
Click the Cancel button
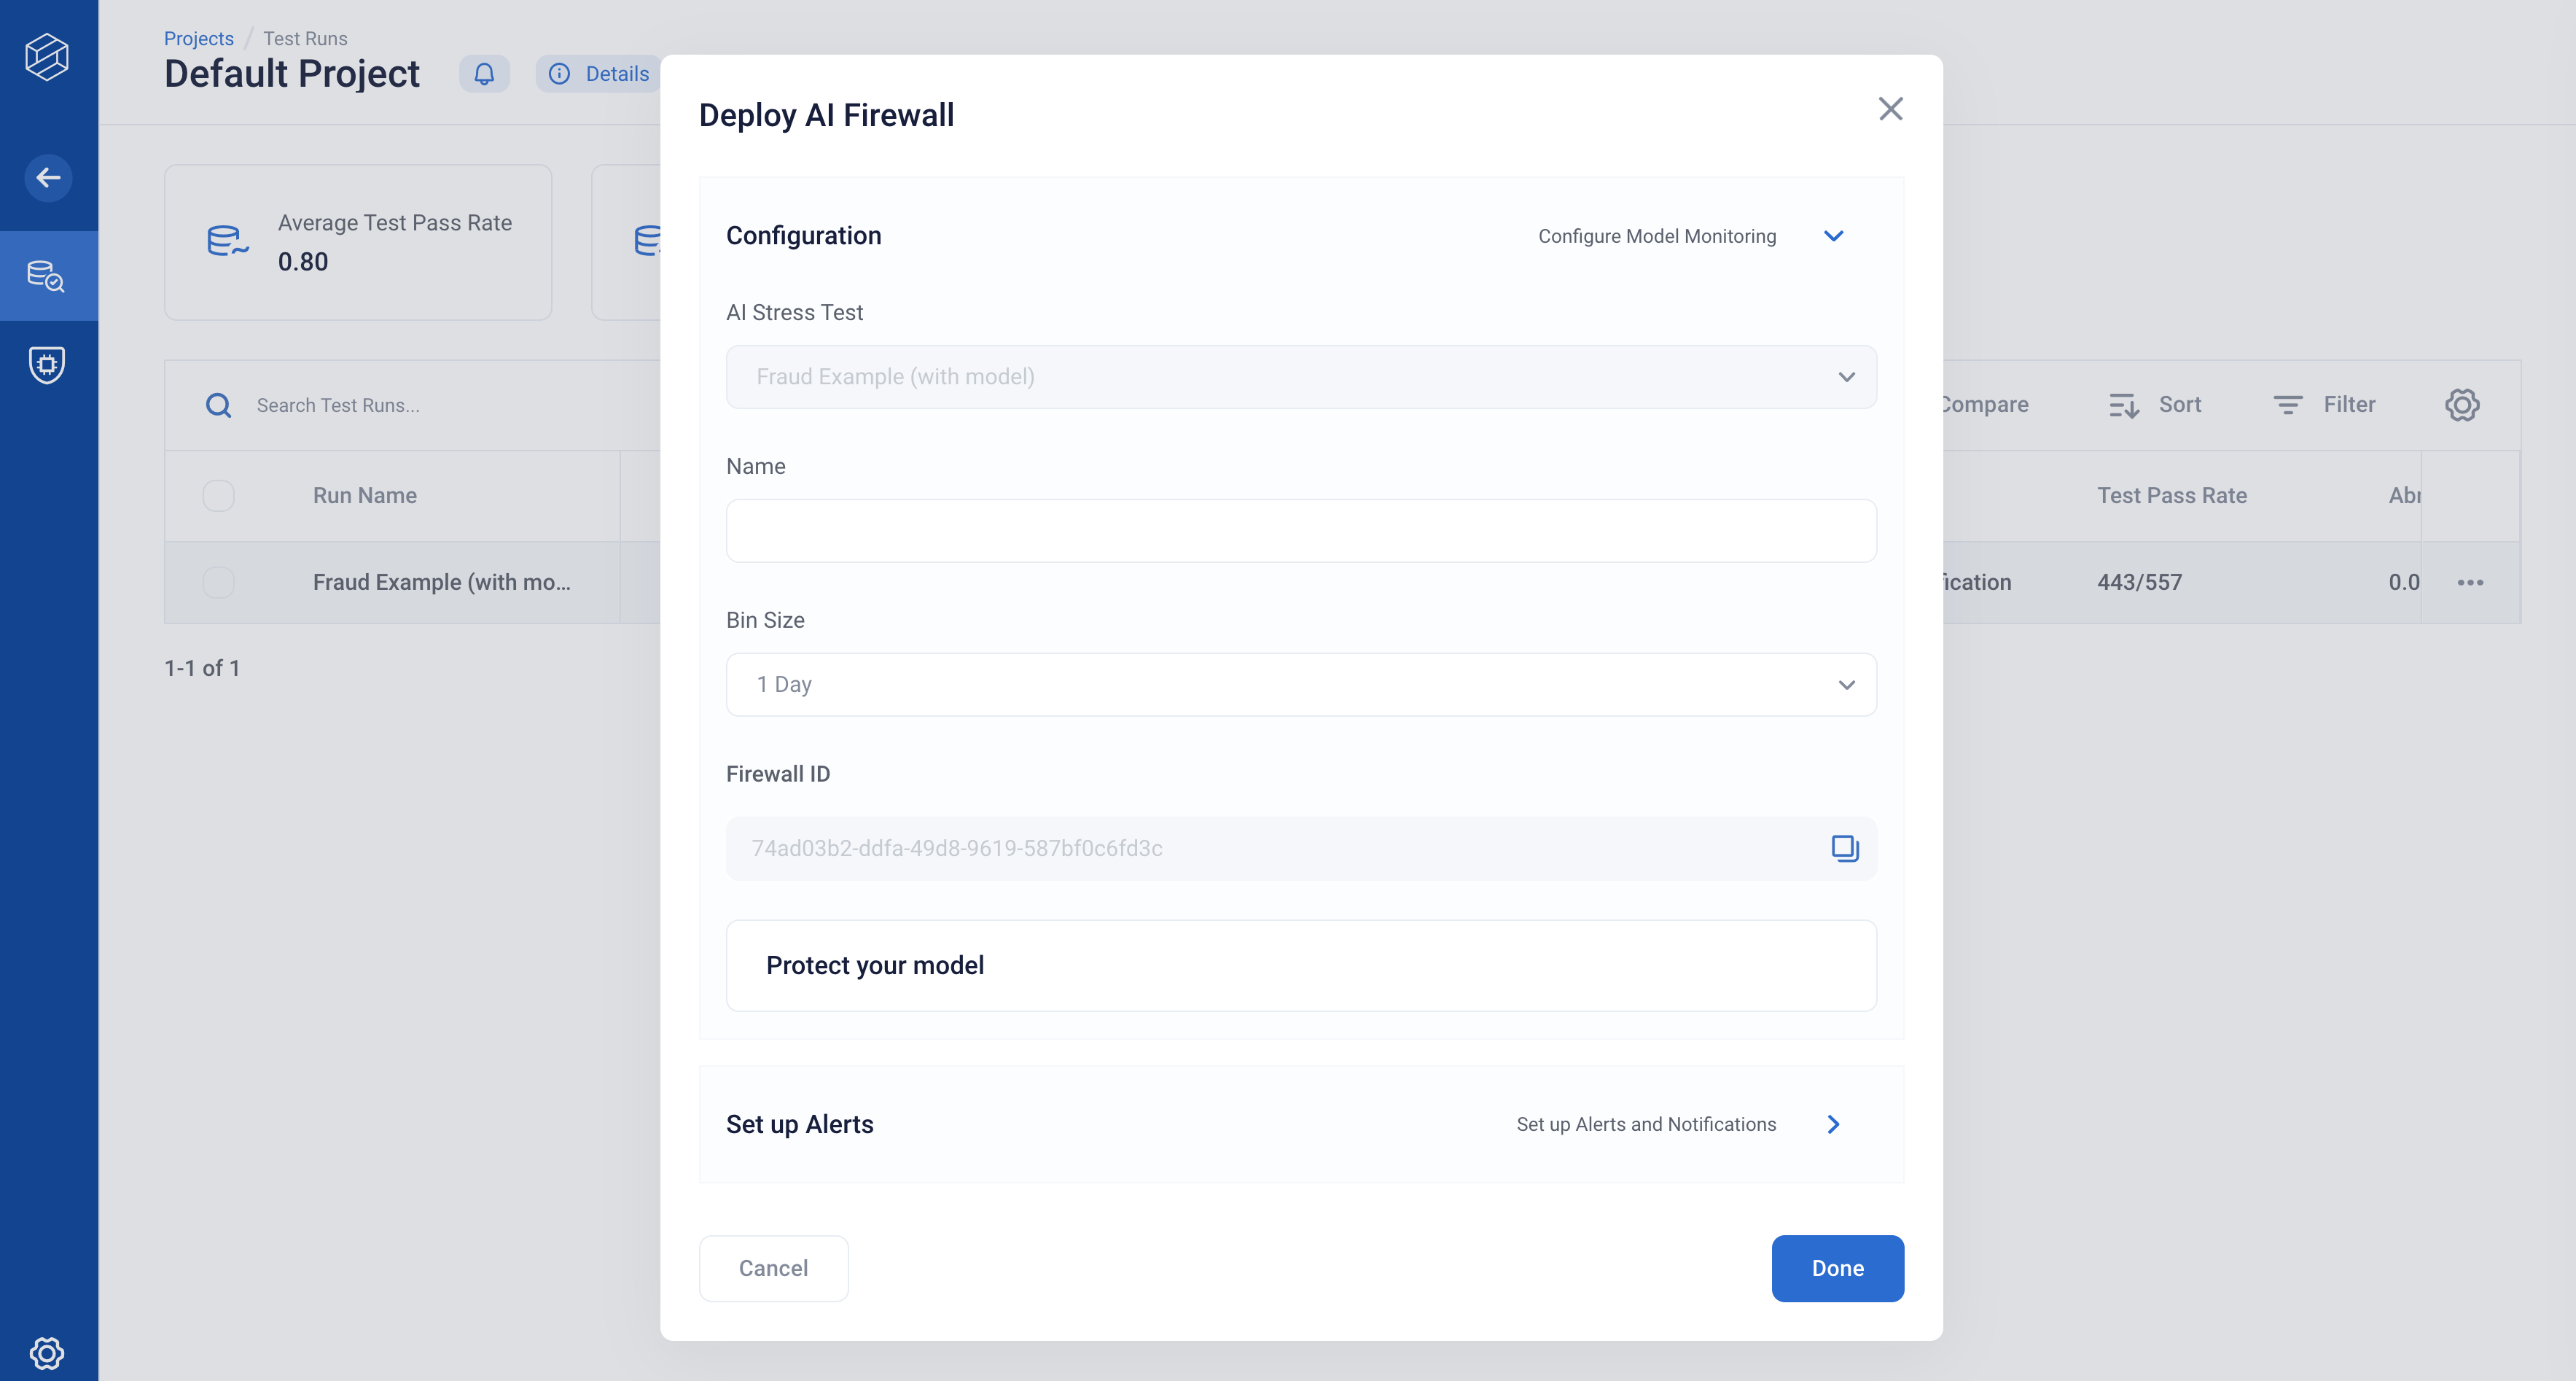click(773, 1269)
